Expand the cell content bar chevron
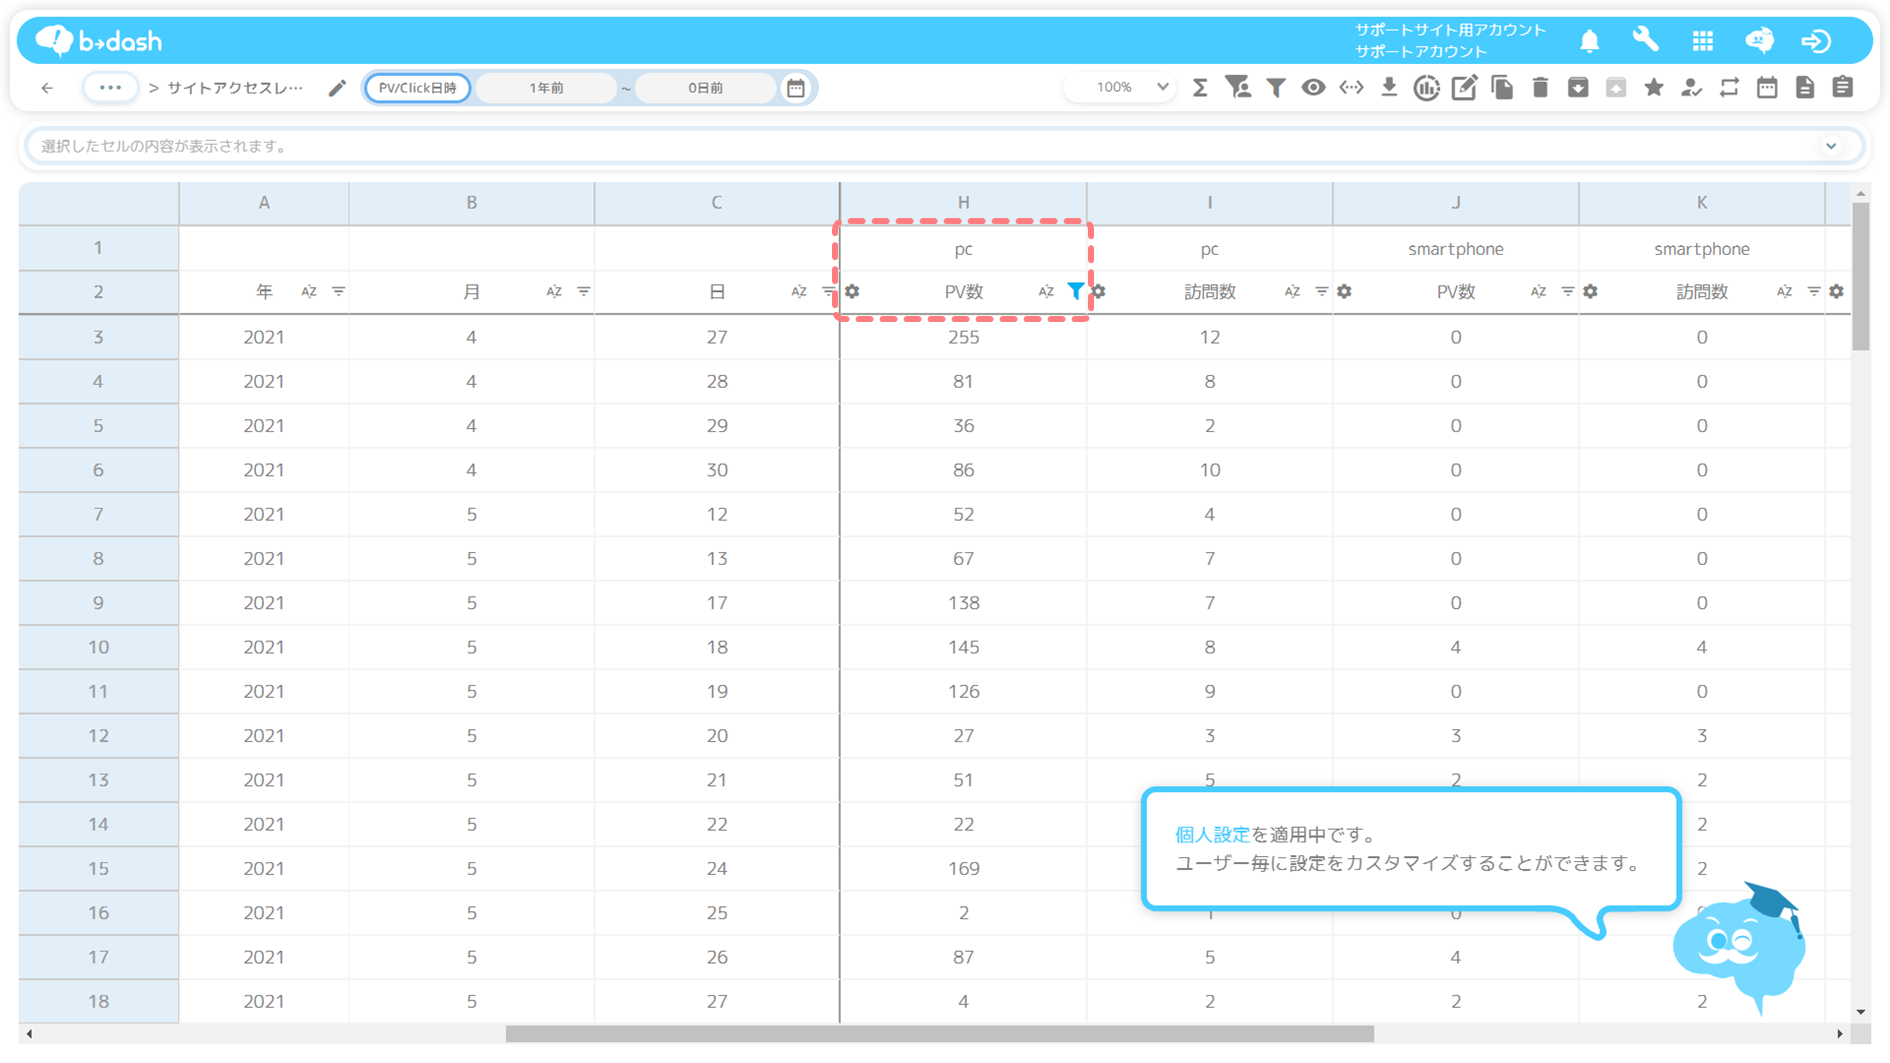 pyautogui.click(x=1831, y=146)
